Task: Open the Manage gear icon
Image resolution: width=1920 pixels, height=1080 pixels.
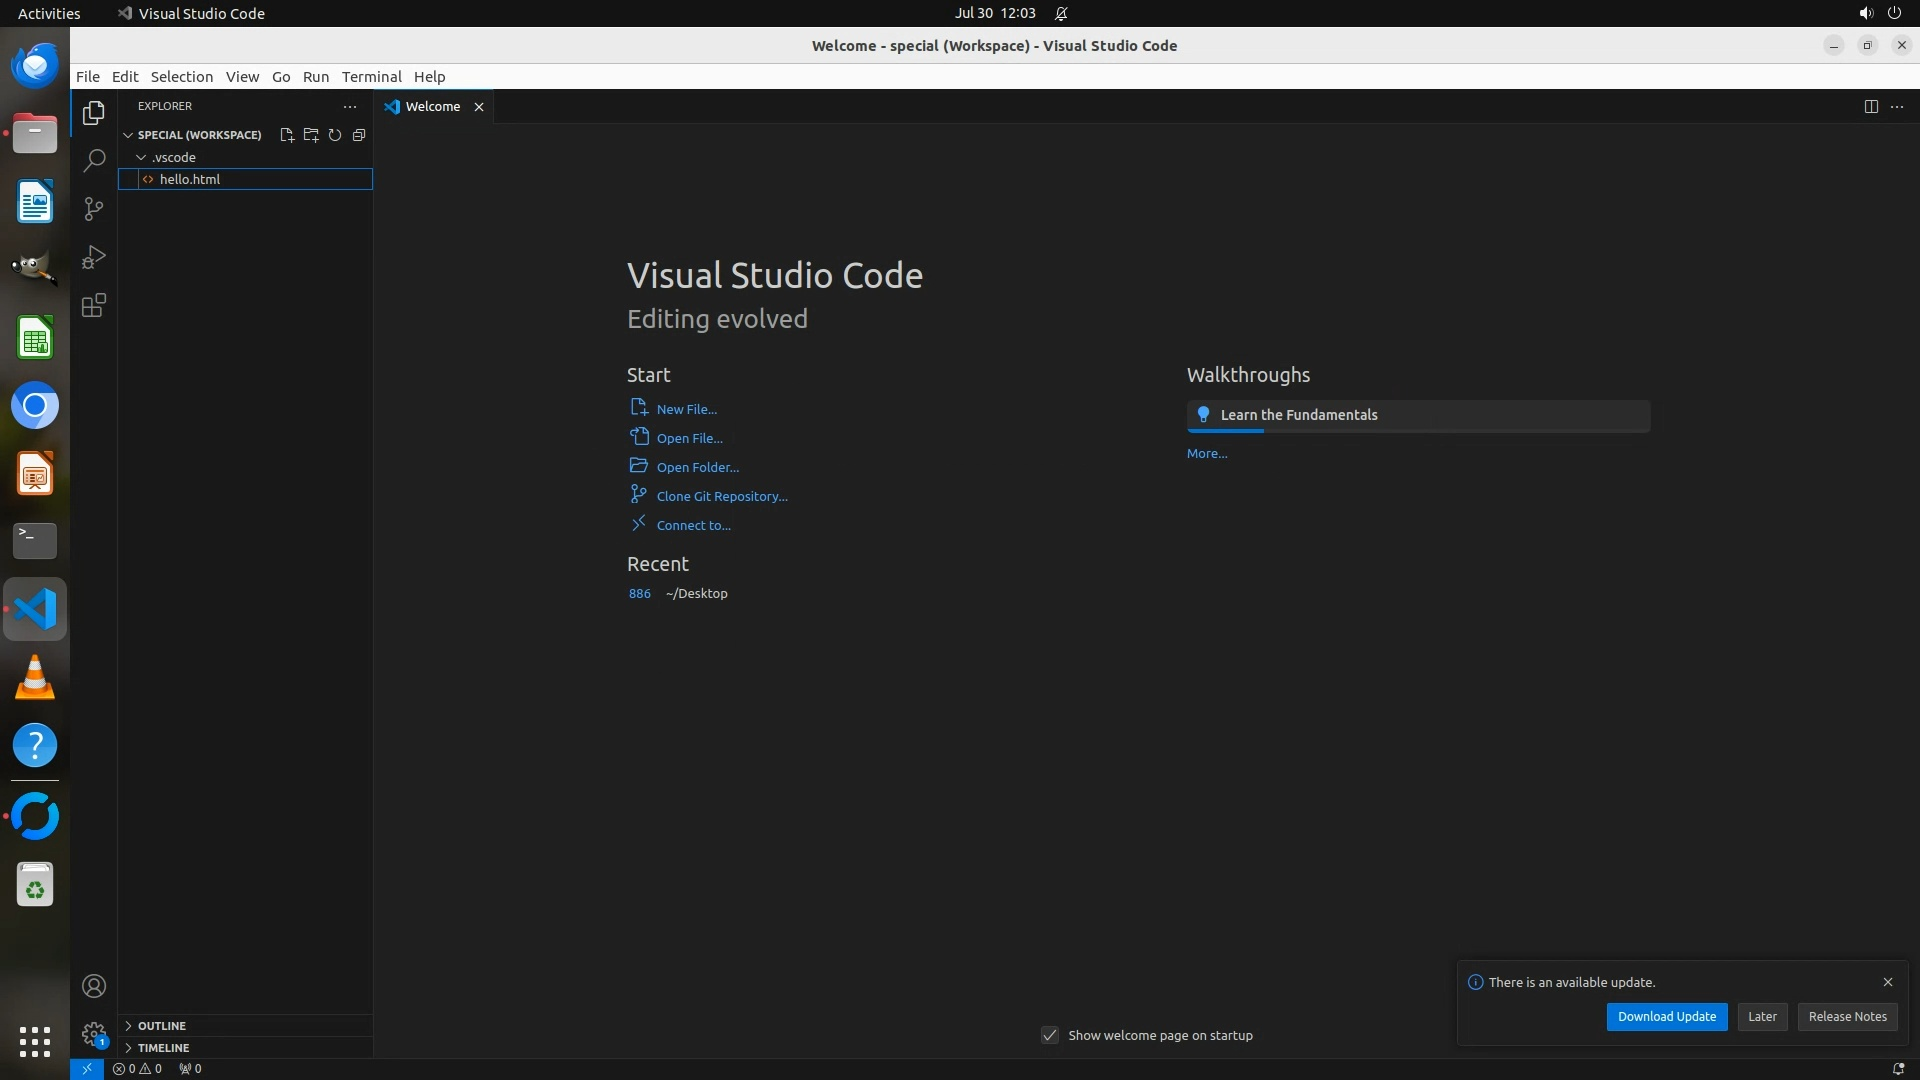Action: click(x=94, y=1033)
